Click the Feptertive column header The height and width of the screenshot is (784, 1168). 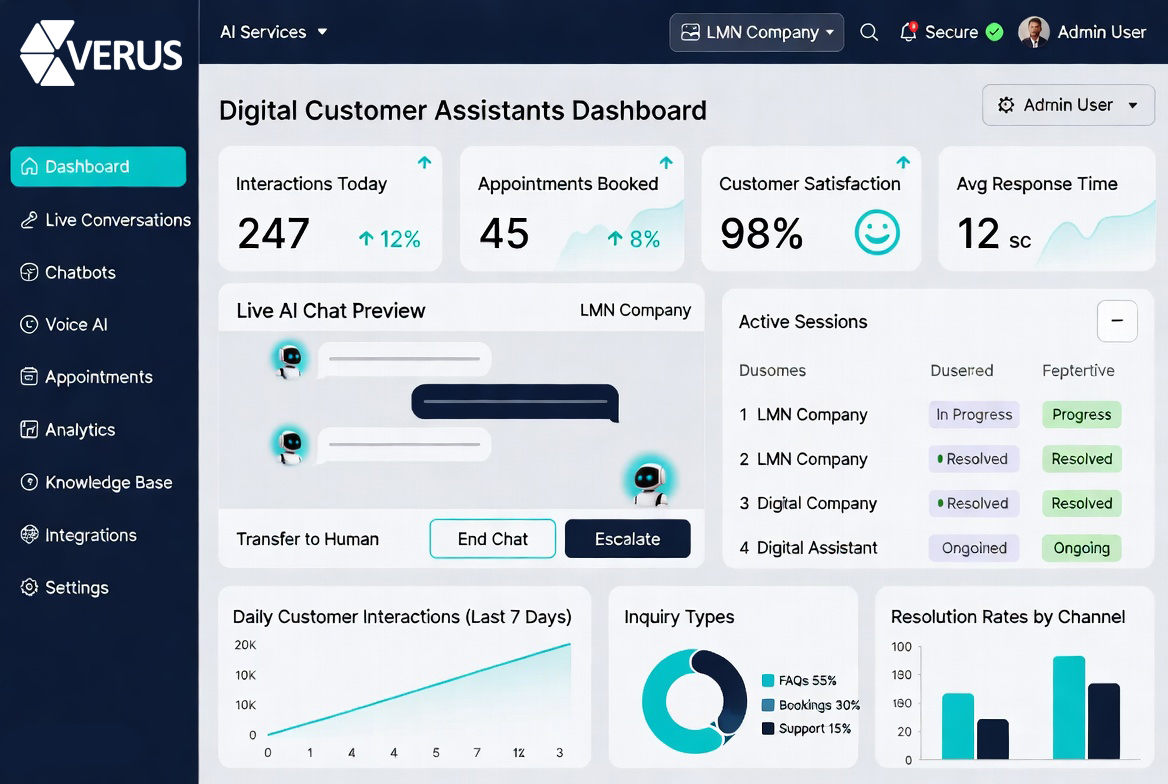point(1078,370)
